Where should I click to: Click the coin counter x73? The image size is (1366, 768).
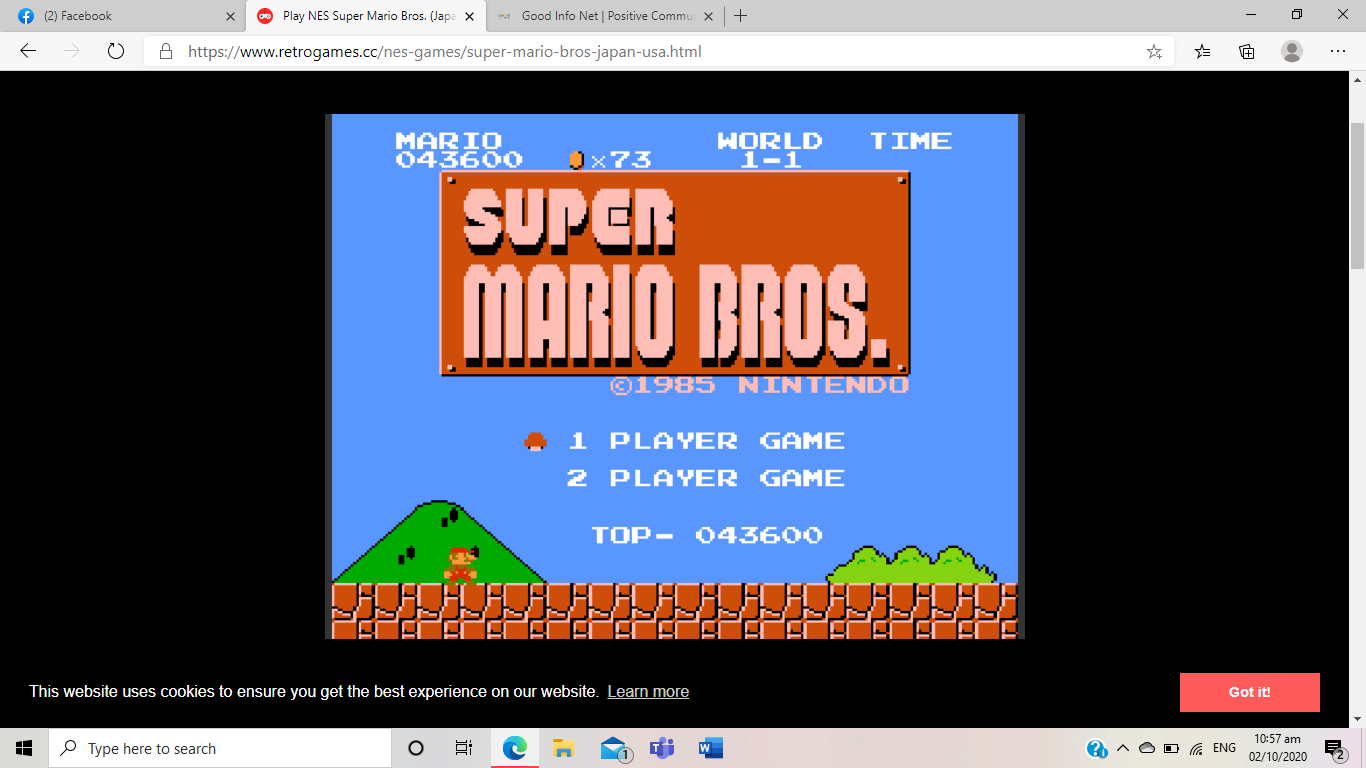610,159
